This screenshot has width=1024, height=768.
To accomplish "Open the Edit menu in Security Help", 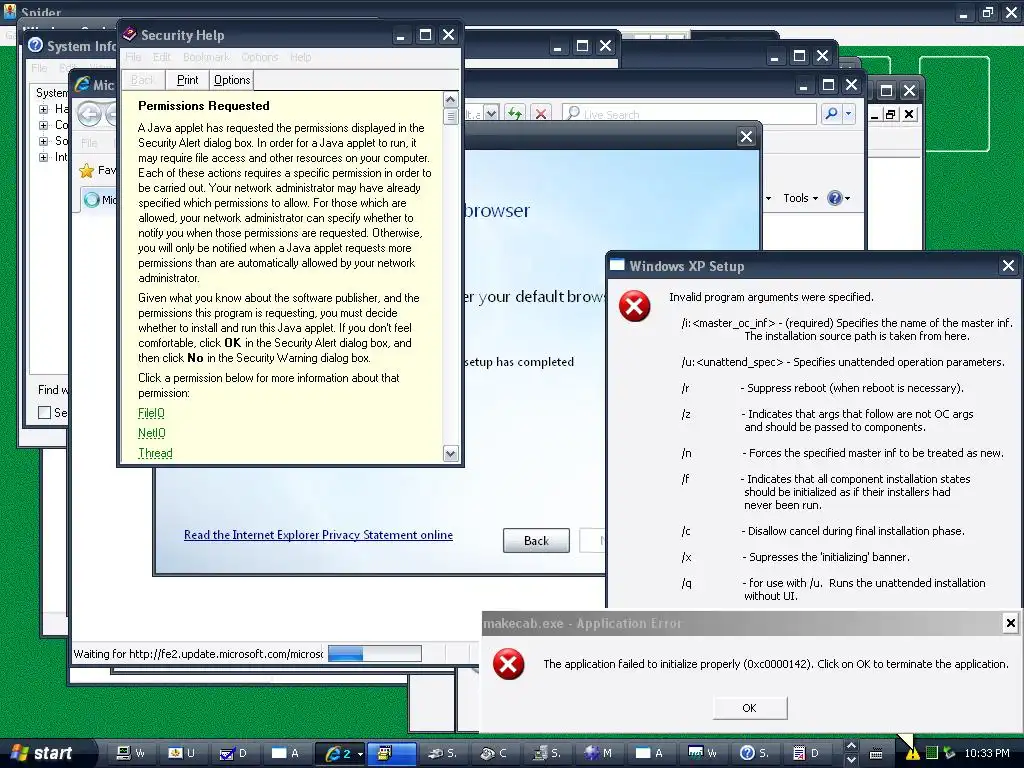I will tap(162, 57).
